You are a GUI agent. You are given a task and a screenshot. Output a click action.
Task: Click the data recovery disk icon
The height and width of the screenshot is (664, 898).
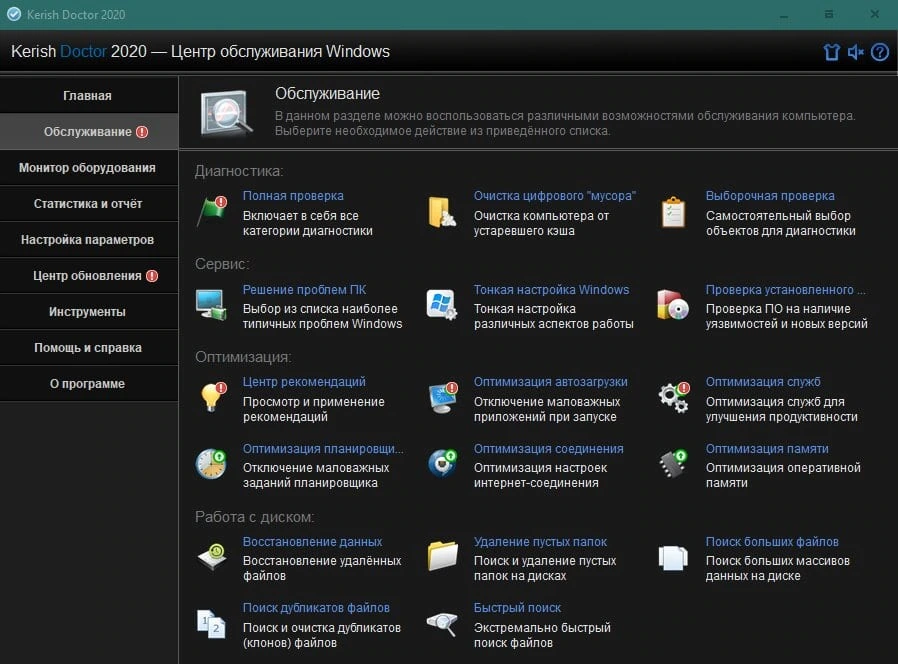212,557
